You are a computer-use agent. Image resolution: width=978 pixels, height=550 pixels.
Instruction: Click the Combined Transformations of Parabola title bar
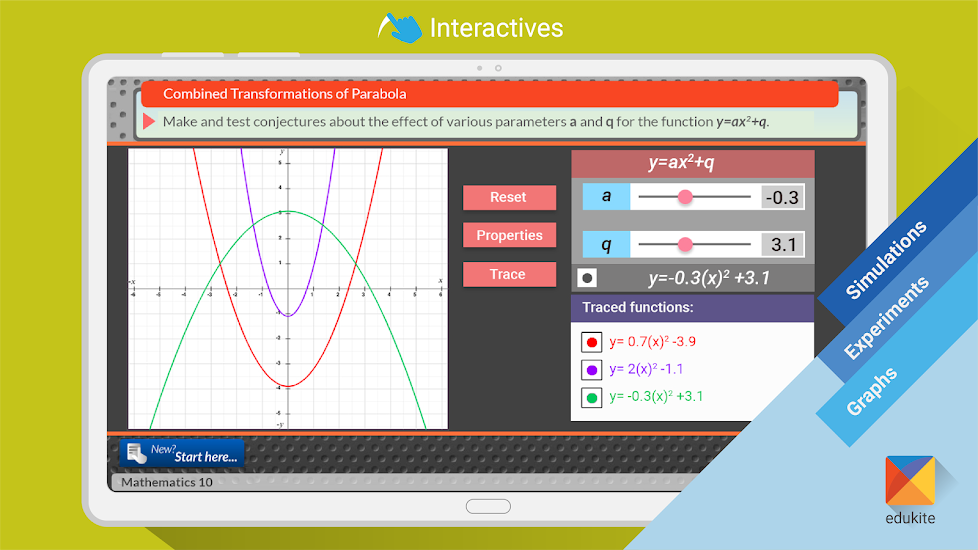(489, 94)
